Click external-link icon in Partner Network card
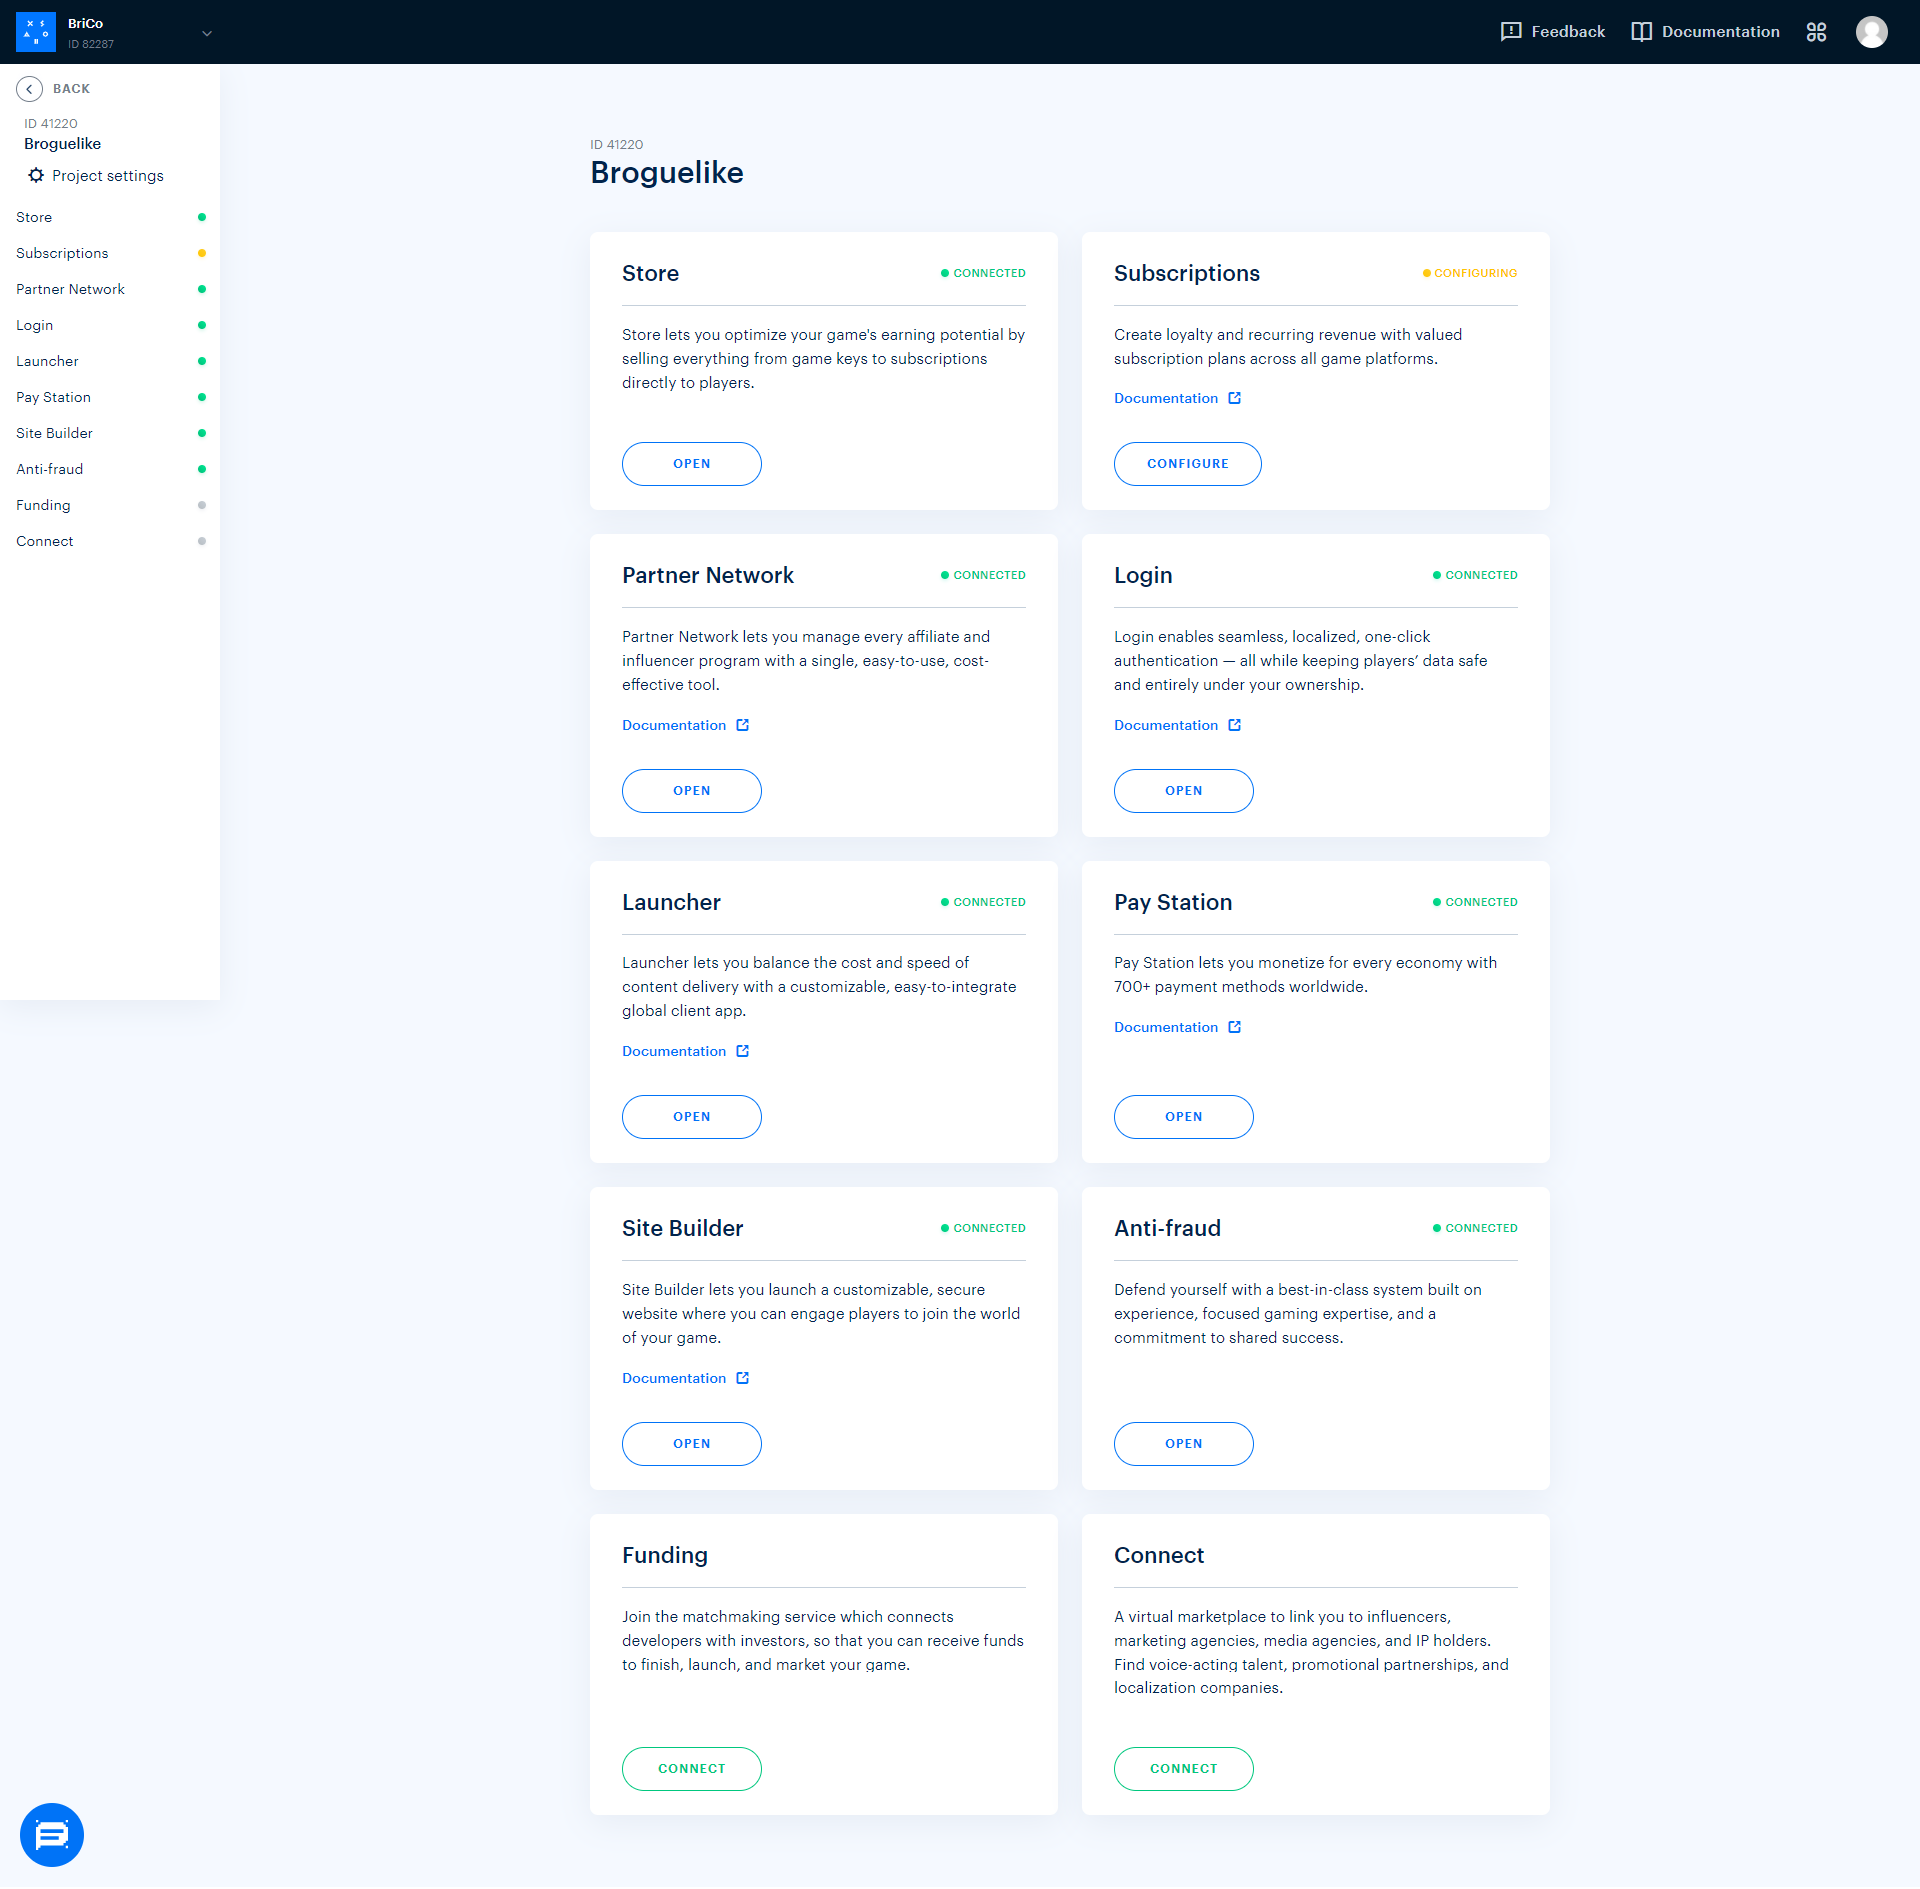The width and height of the screenshot is (1920, 1889). point(743,725)
